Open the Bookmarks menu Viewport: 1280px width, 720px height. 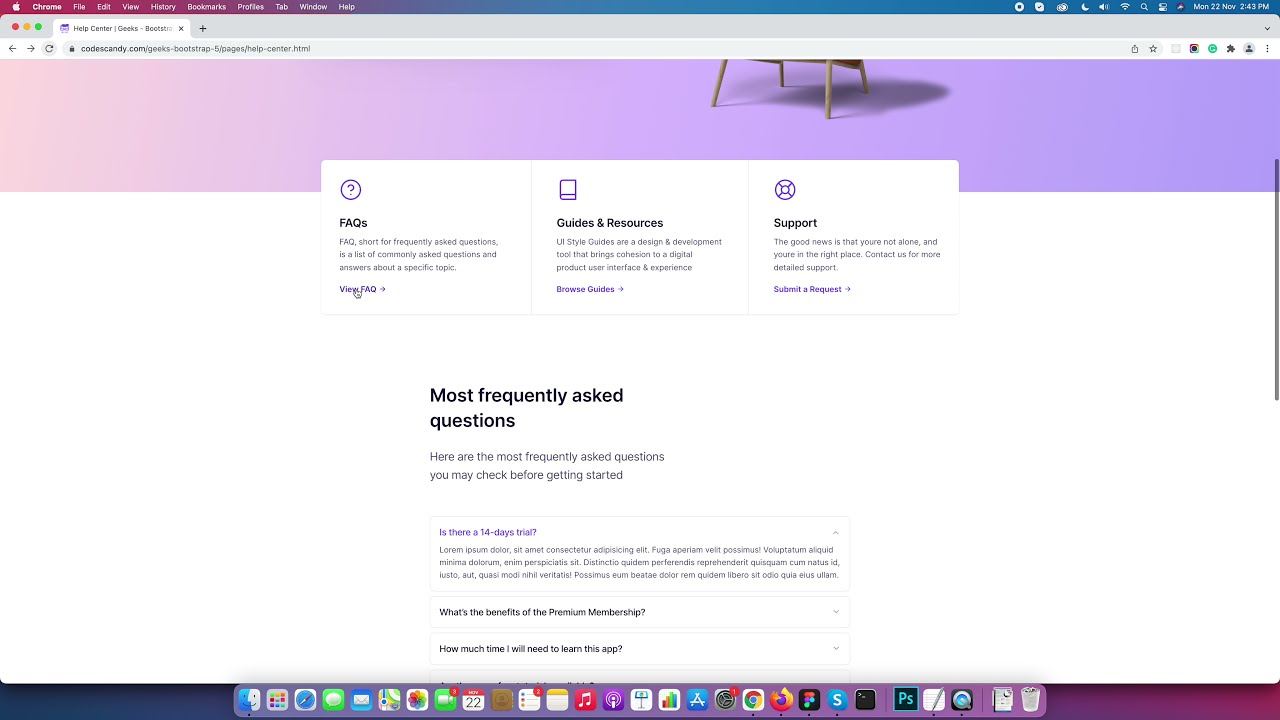(x=207, y=7)
